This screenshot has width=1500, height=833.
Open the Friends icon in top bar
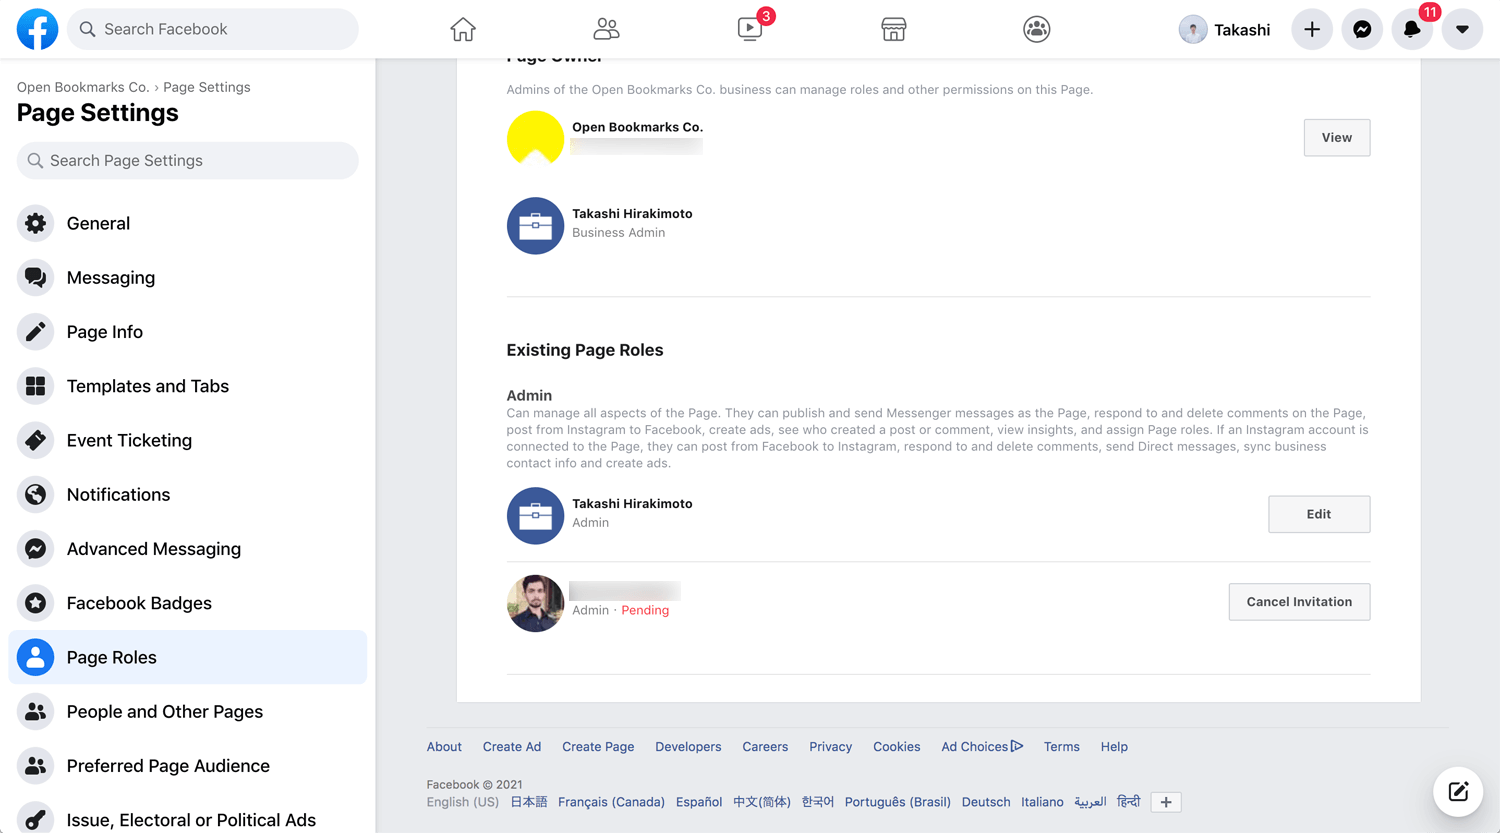click(606, 29)
